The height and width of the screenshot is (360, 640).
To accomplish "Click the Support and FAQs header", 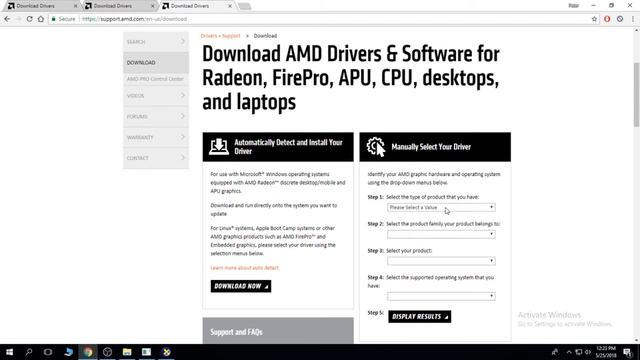I will (278, 331).
